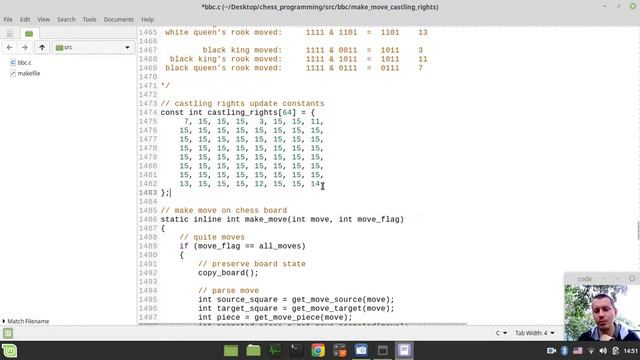Image resolution: width=640 pixels, height=360 pixels.
Task: Open the C language selector in the status bar
Action: point(501,333)
